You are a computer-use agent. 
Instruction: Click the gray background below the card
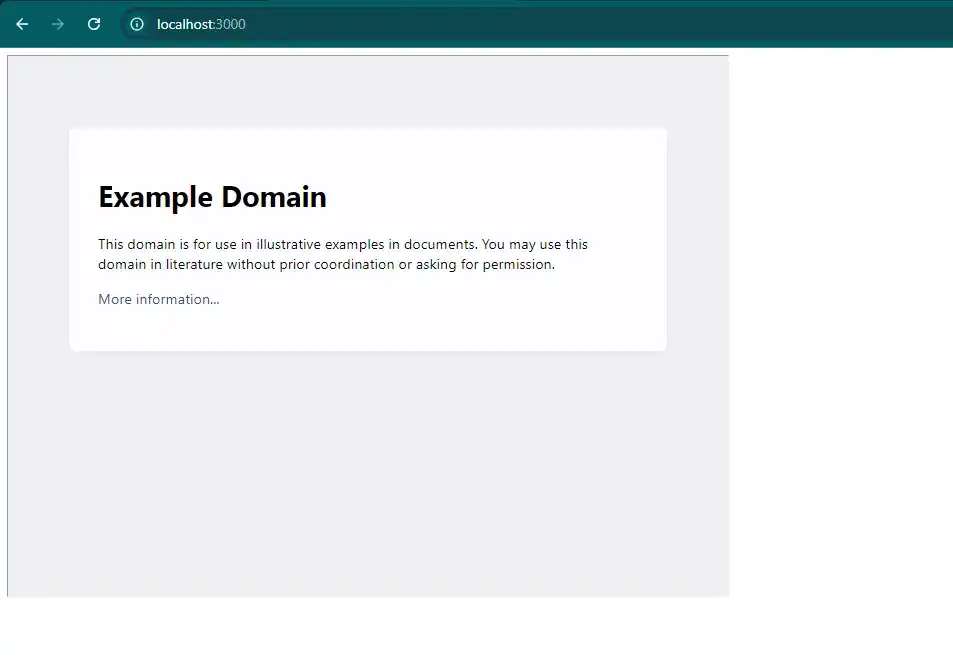point(368,470)
